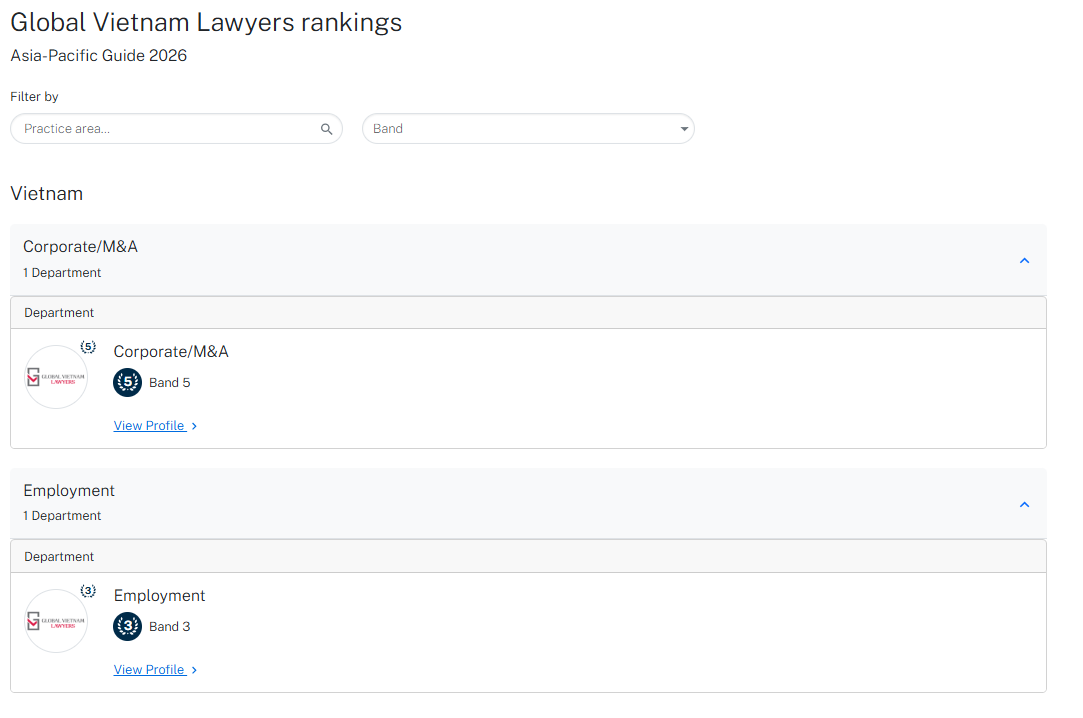Select the Corporate/M&A section header title
The image size is (1083, 718).
[80, 246]
